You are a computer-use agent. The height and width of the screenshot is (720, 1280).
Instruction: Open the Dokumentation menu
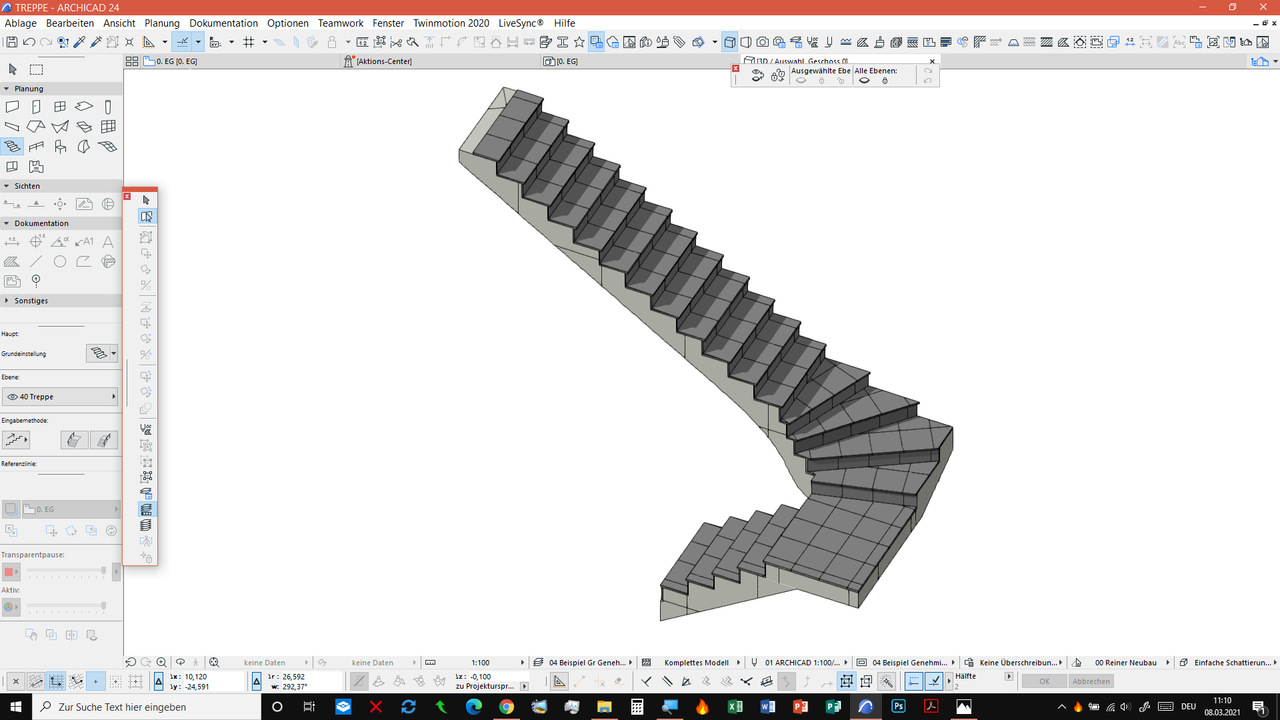pos(224,23)
